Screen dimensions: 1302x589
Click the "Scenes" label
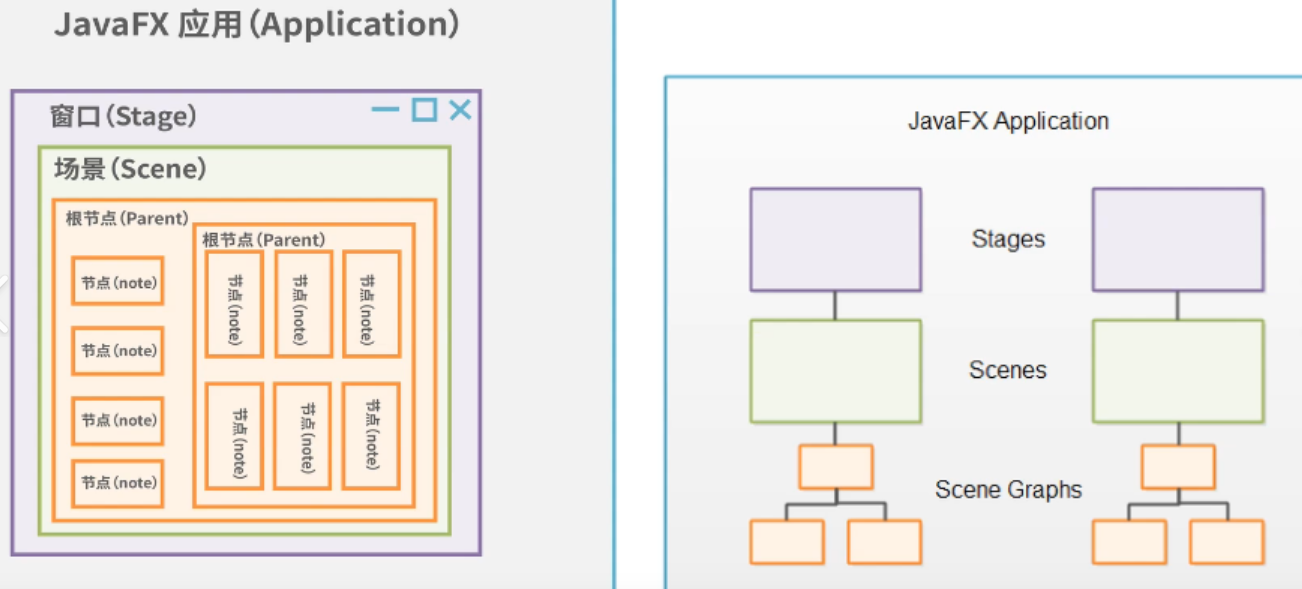pyautogui.click(x=1008, y=370)
